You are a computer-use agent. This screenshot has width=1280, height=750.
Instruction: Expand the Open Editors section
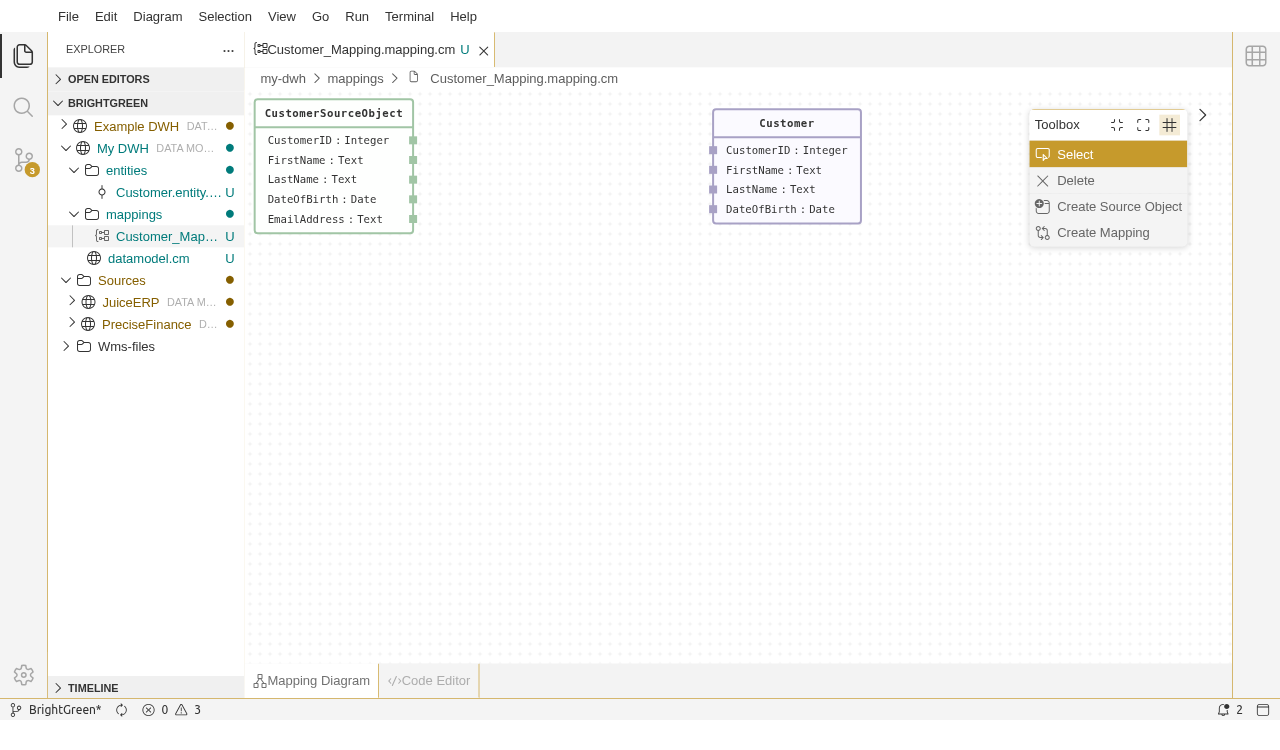pyautogui.click(x=108, y=79)
